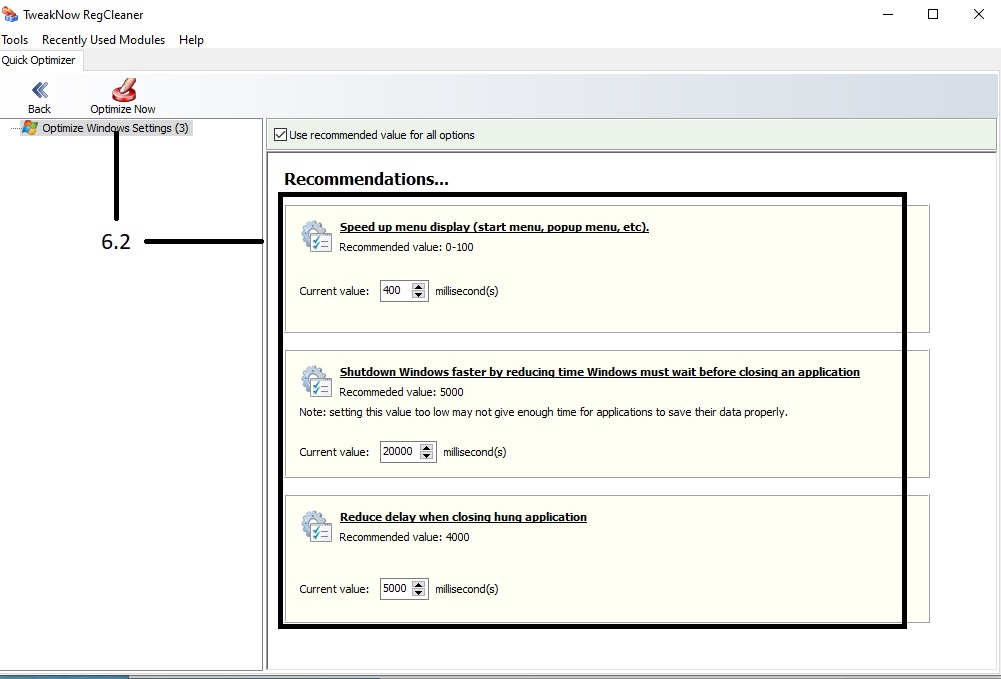Click the Recommendations... heading
Image resolution: width=1001 pixels, height=679 pixels.
click(366, 179)
